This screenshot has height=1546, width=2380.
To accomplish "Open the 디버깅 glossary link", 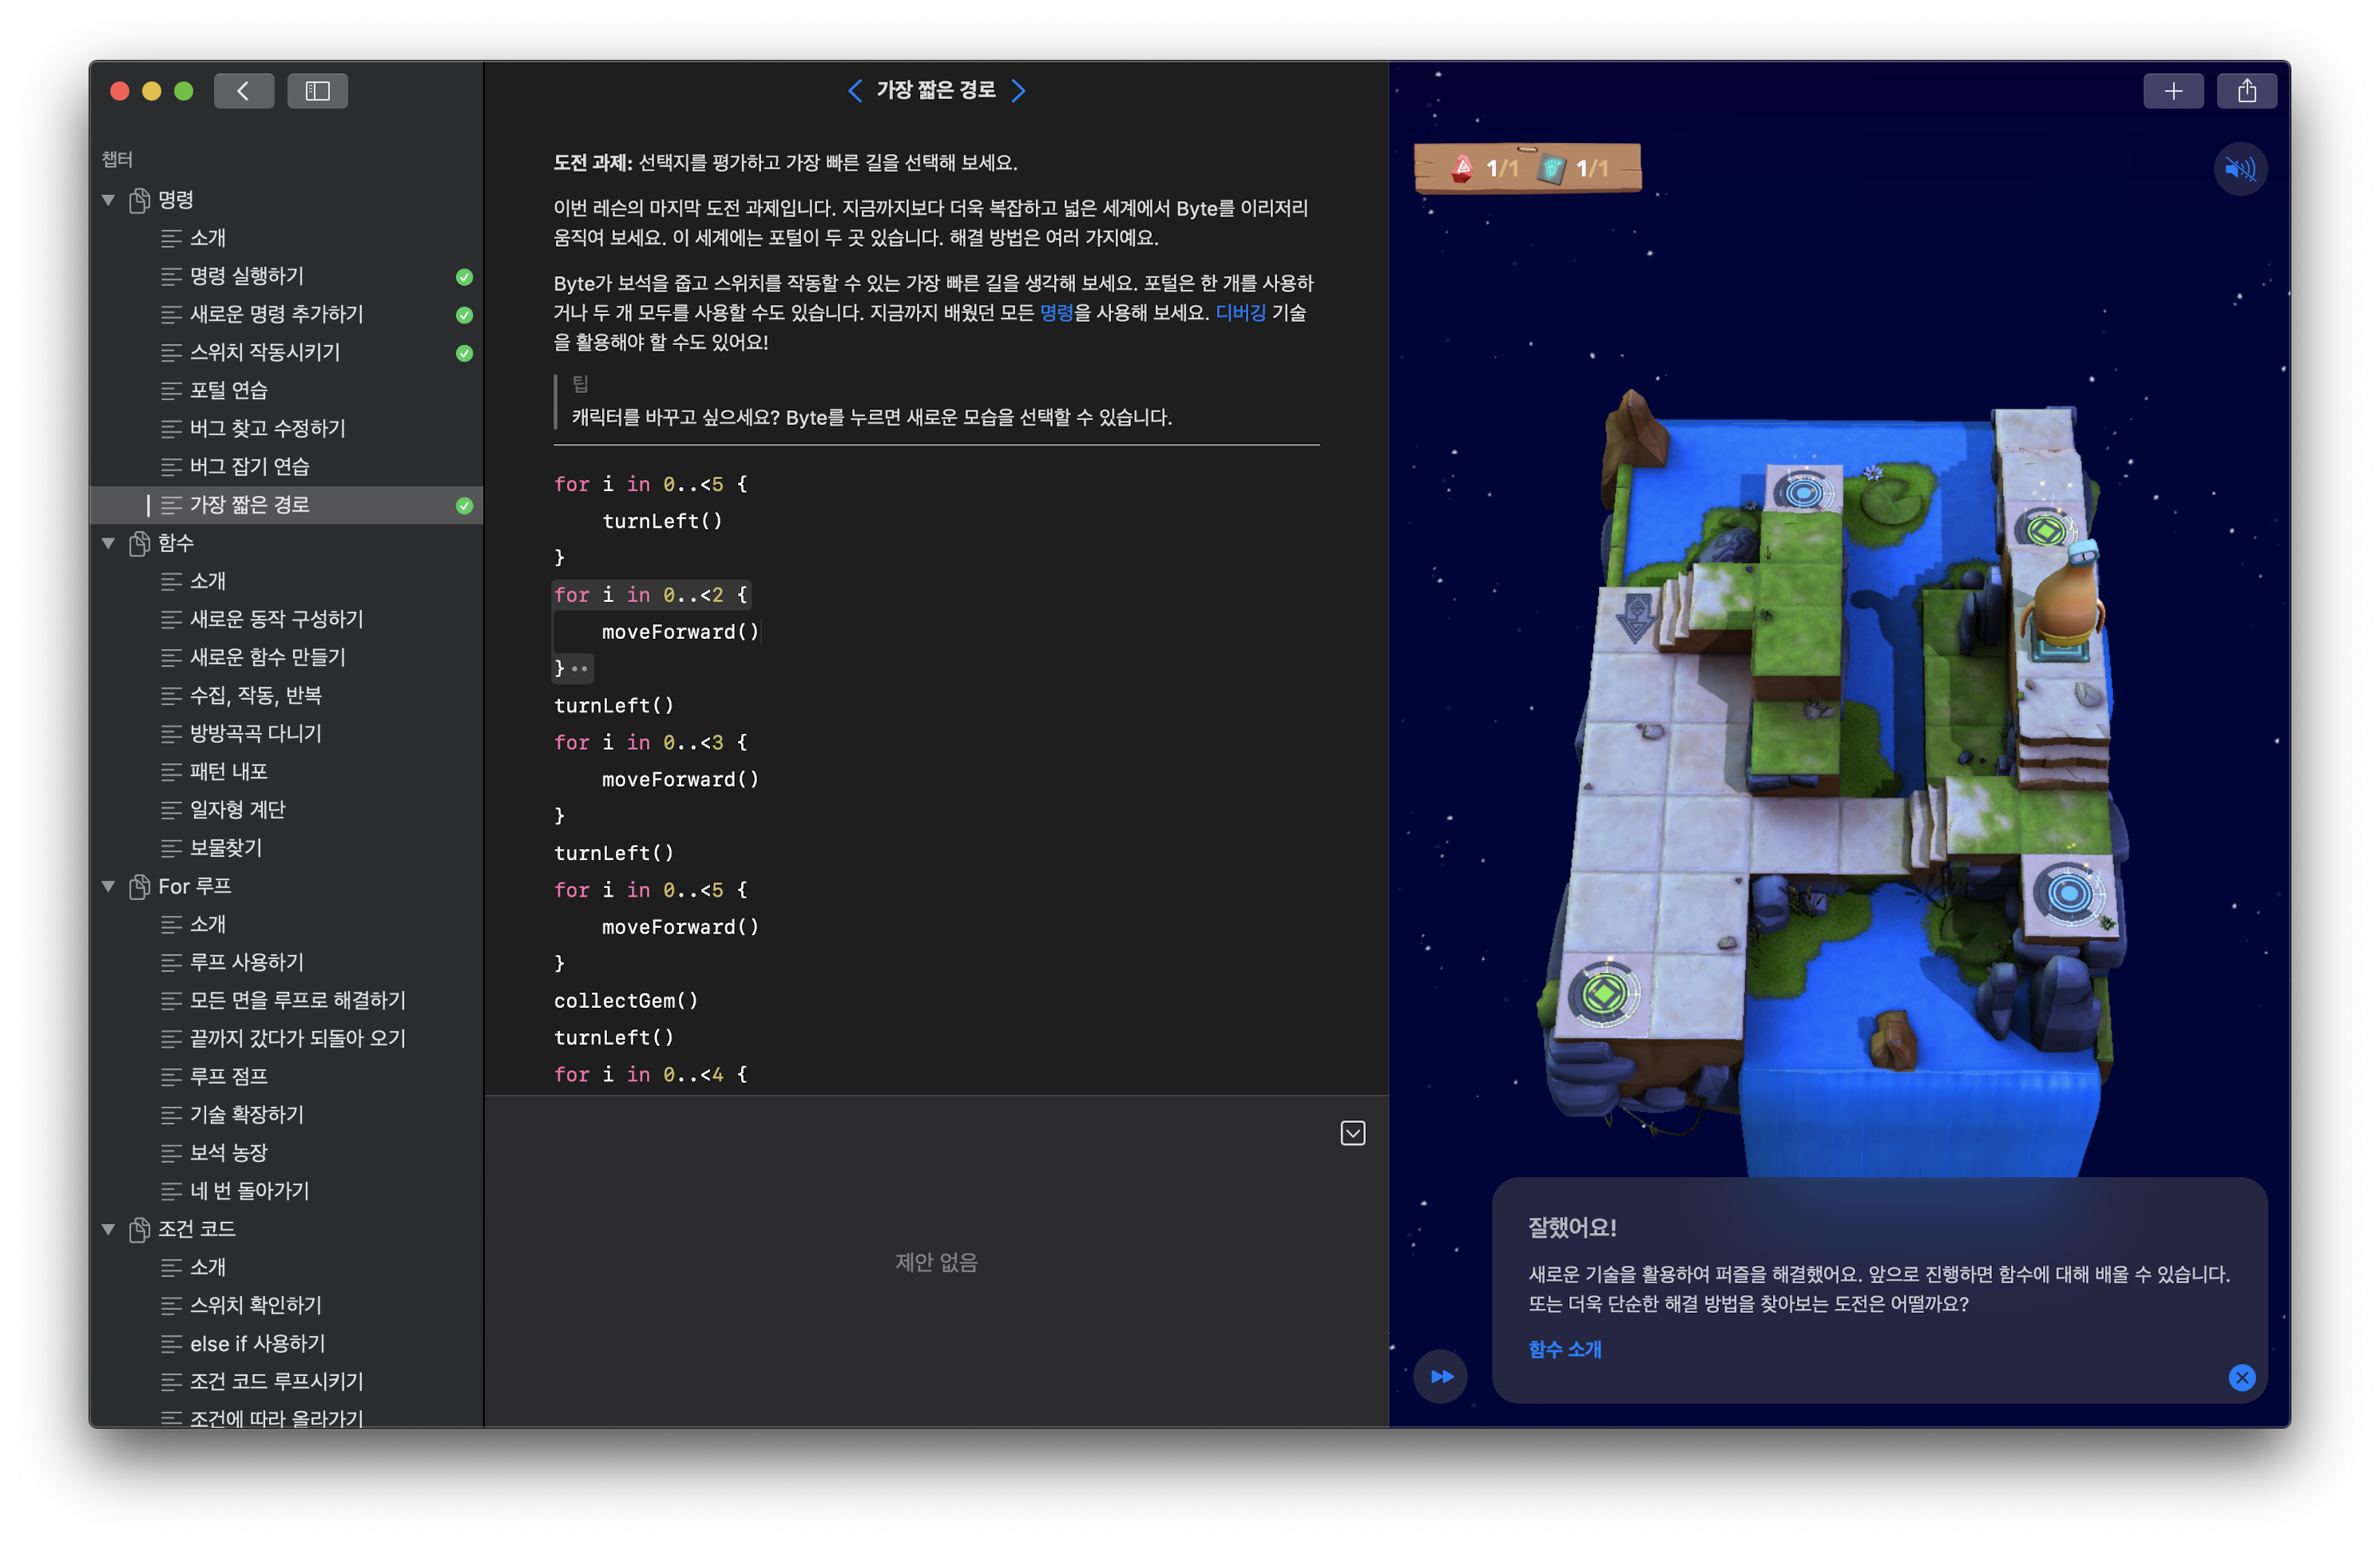I will [x=1240, y=313].
